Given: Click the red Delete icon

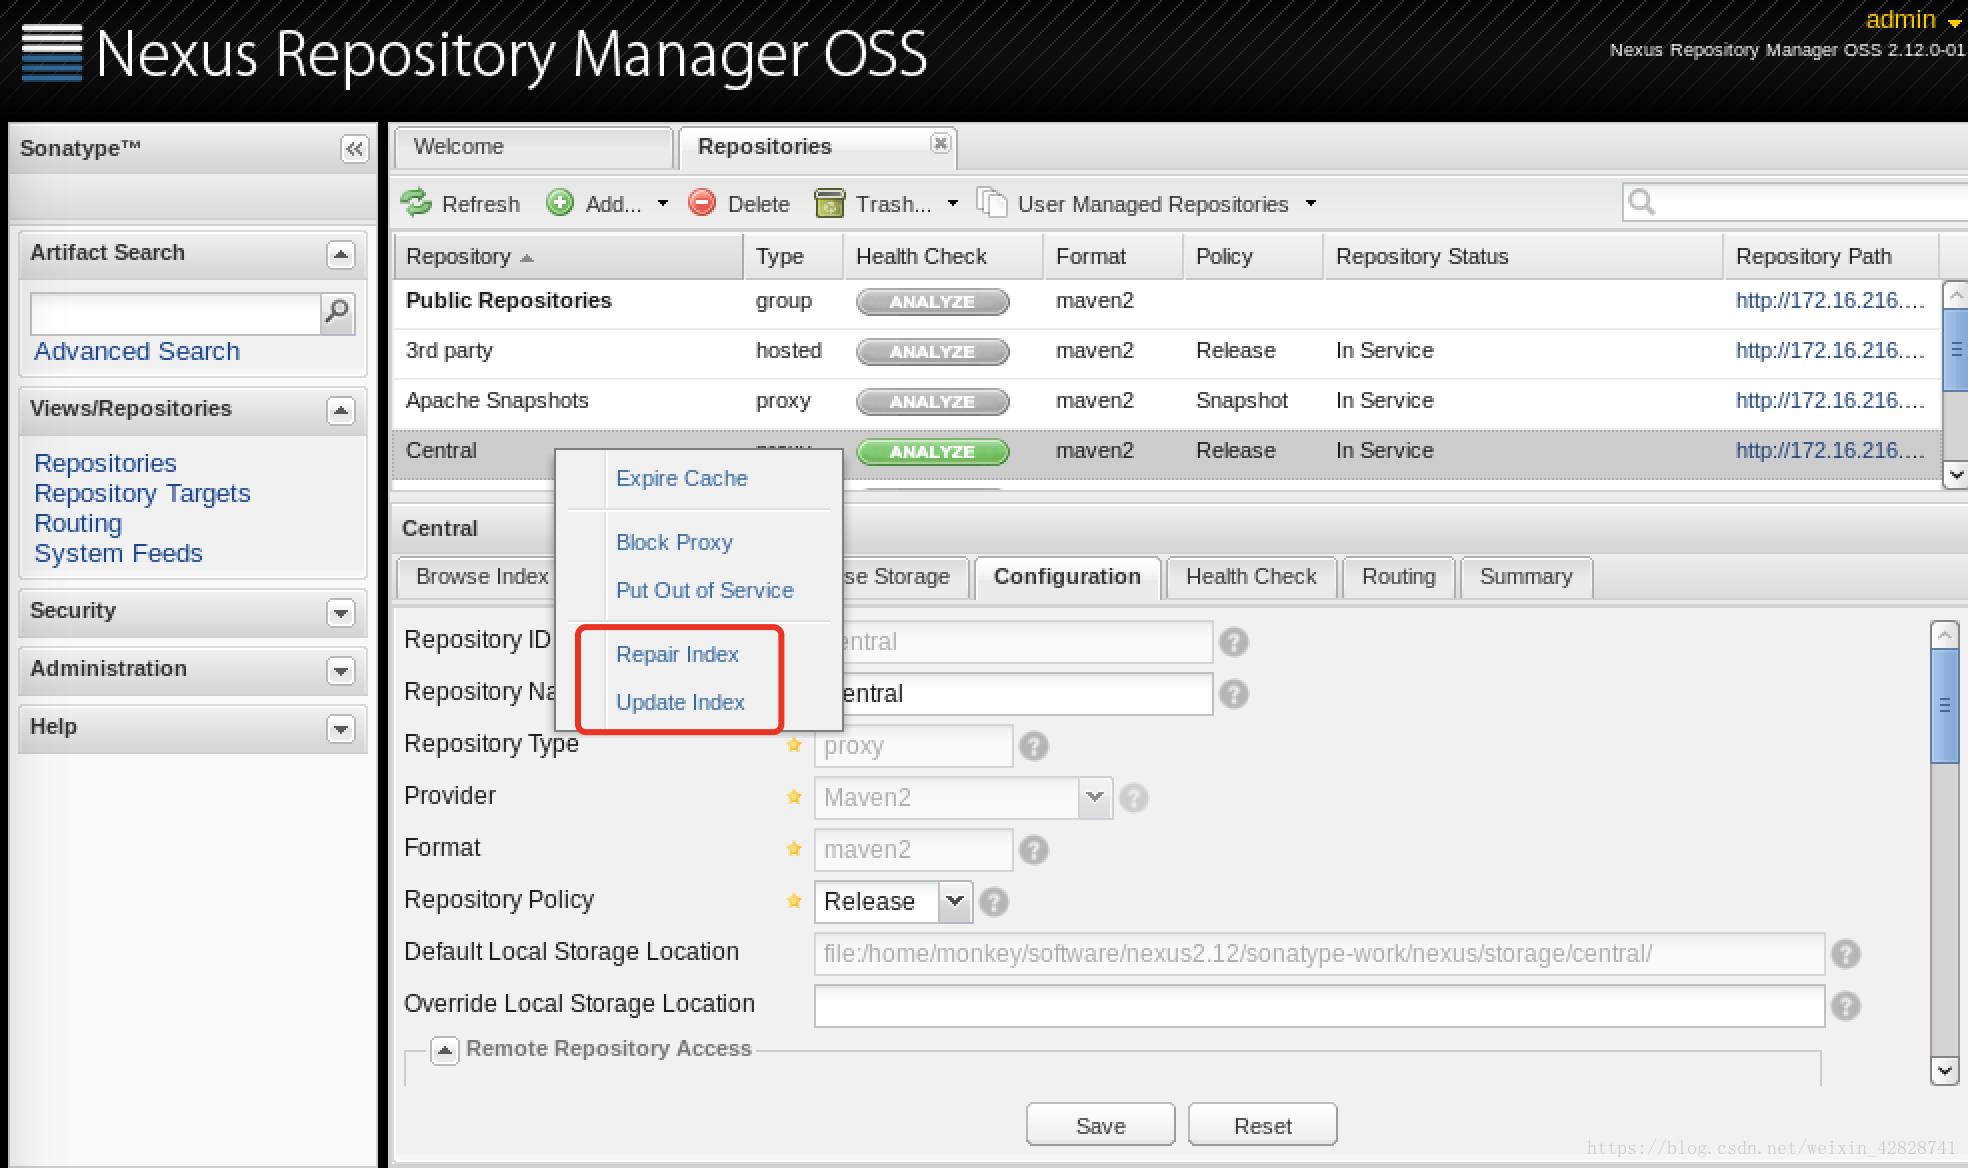Looking at the screenshot, I should click(x=702, y=203).
